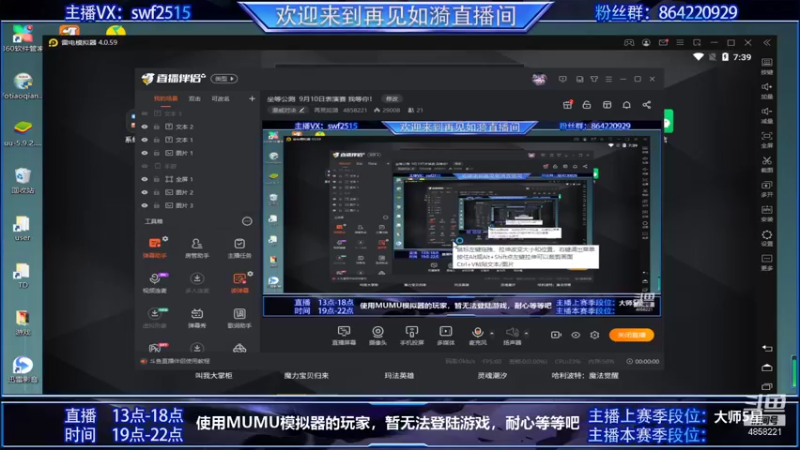Click the add scene plus icon
This screenshot has height=450, width=800.
pos(252,98)
